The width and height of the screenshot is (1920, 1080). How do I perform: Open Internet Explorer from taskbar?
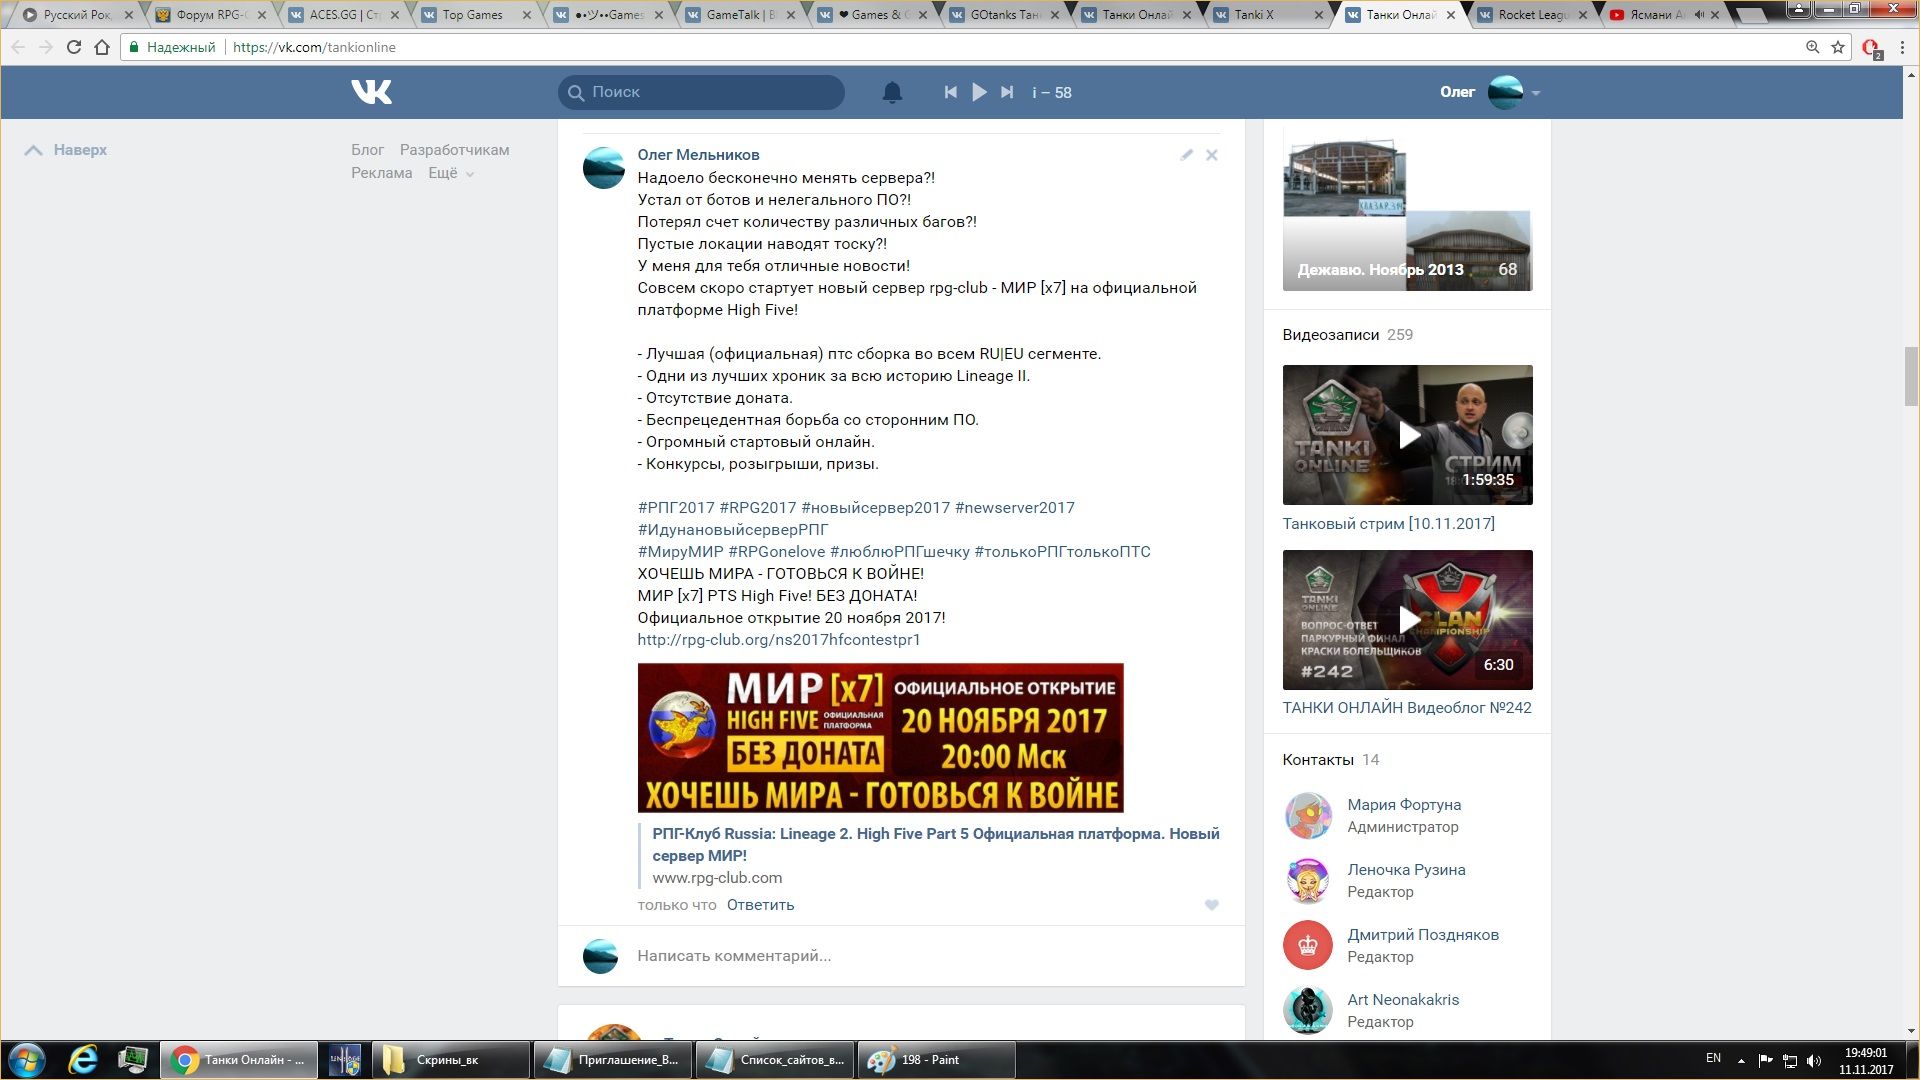(83, 1060)
